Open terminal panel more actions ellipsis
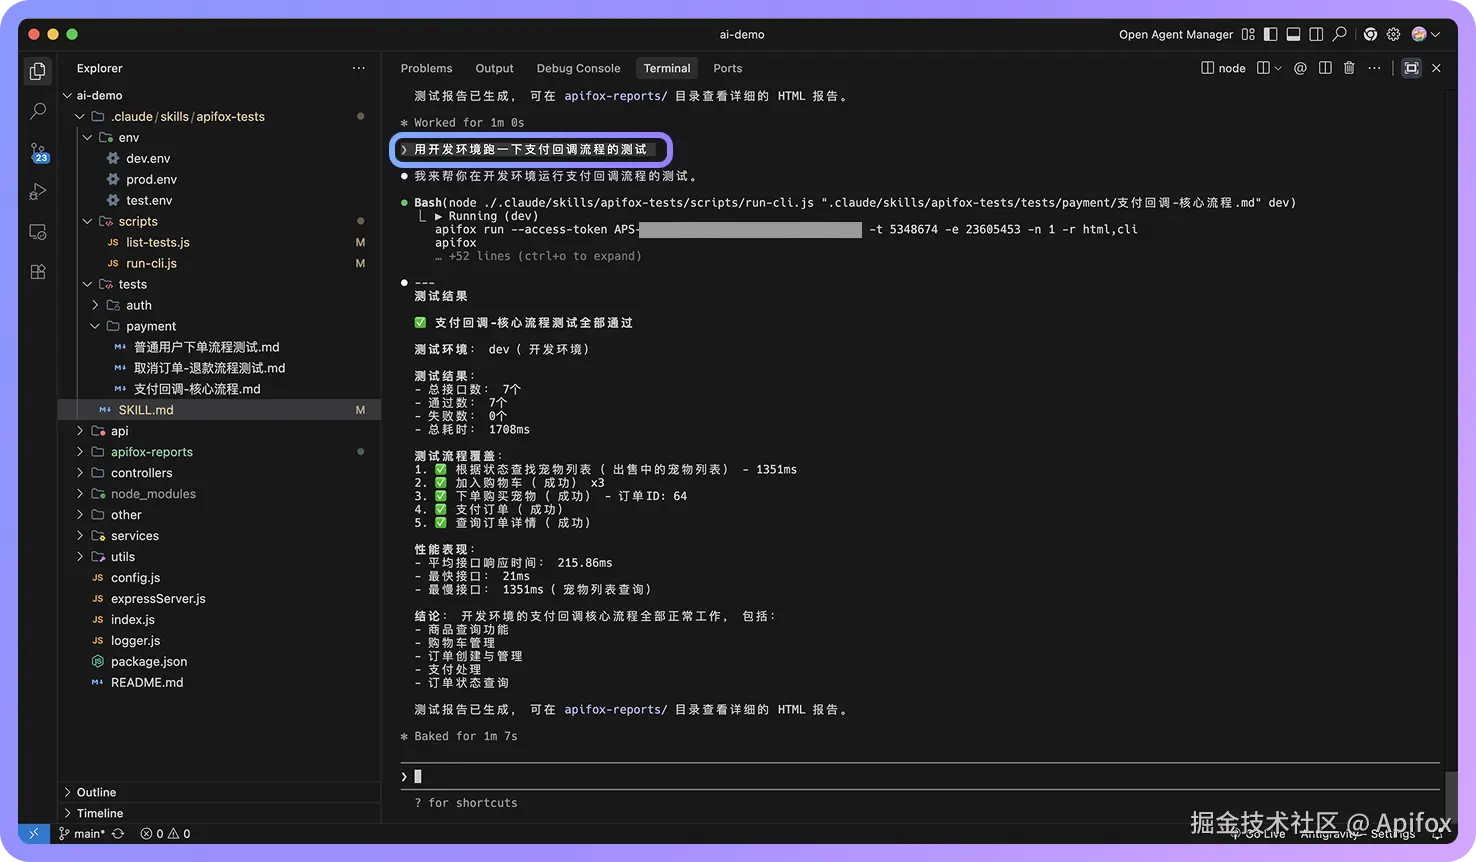 pos(1375,68)
